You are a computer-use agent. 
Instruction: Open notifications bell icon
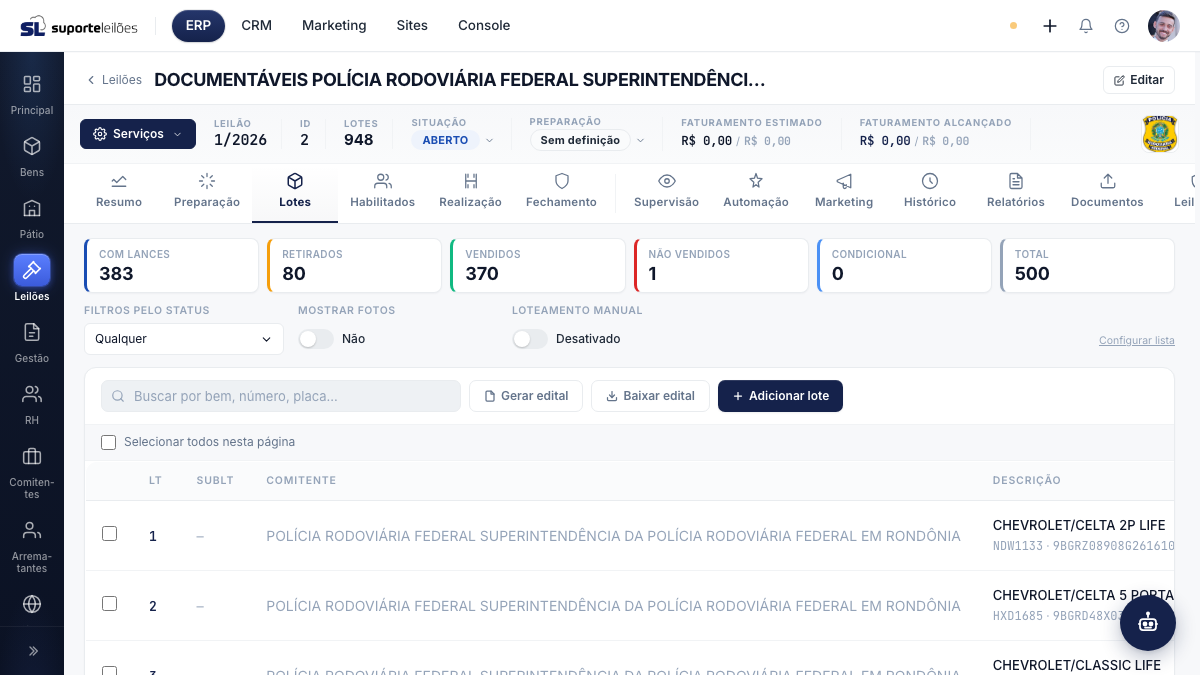coord(1086,26)
